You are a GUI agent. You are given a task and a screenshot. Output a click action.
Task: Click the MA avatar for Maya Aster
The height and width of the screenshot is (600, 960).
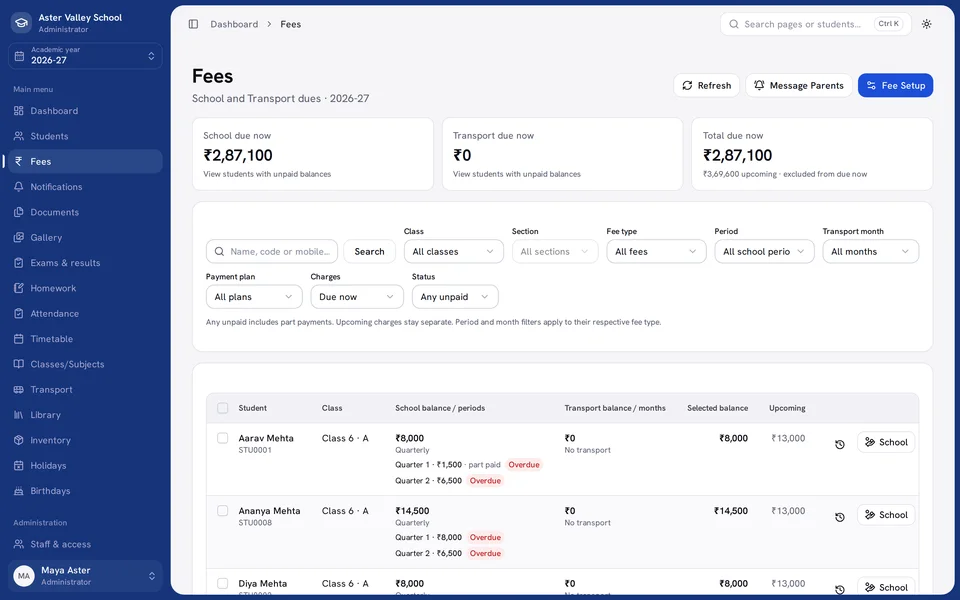[x=24, y=576]
